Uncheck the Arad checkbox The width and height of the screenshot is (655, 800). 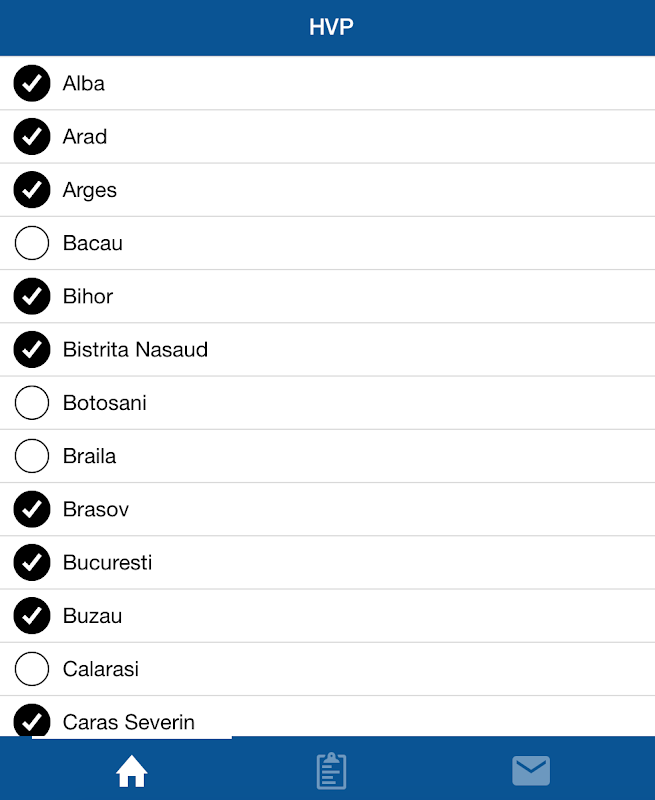click(x=32, y=137)
